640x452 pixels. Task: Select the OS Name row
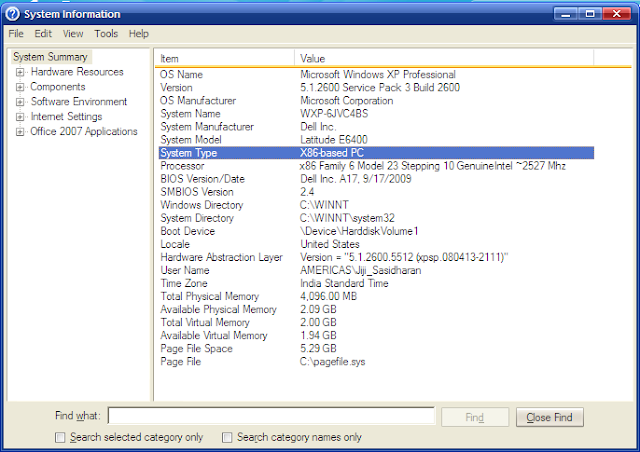point(376,74)
